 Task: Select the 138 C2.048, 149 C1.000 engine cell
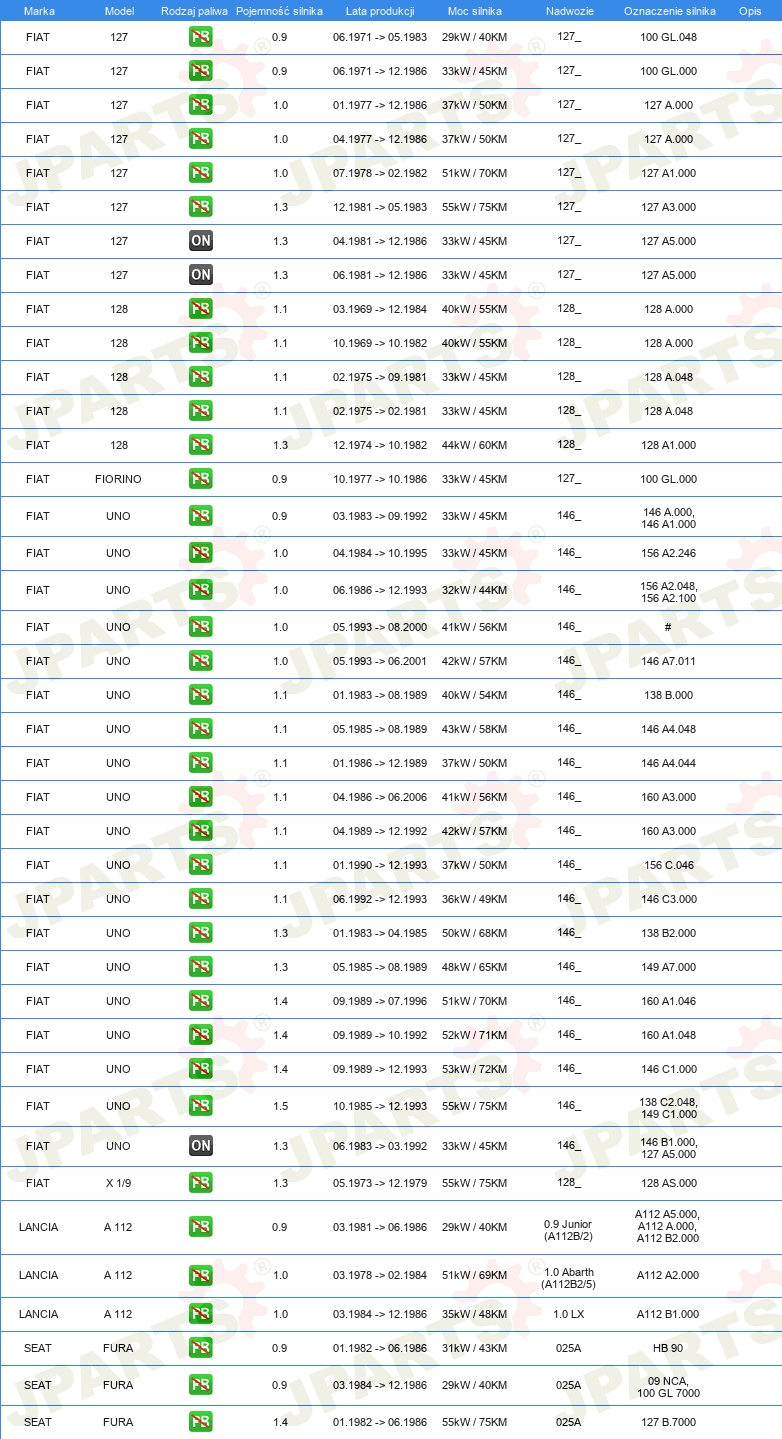pyautogui.click(x=670, y=1108)
